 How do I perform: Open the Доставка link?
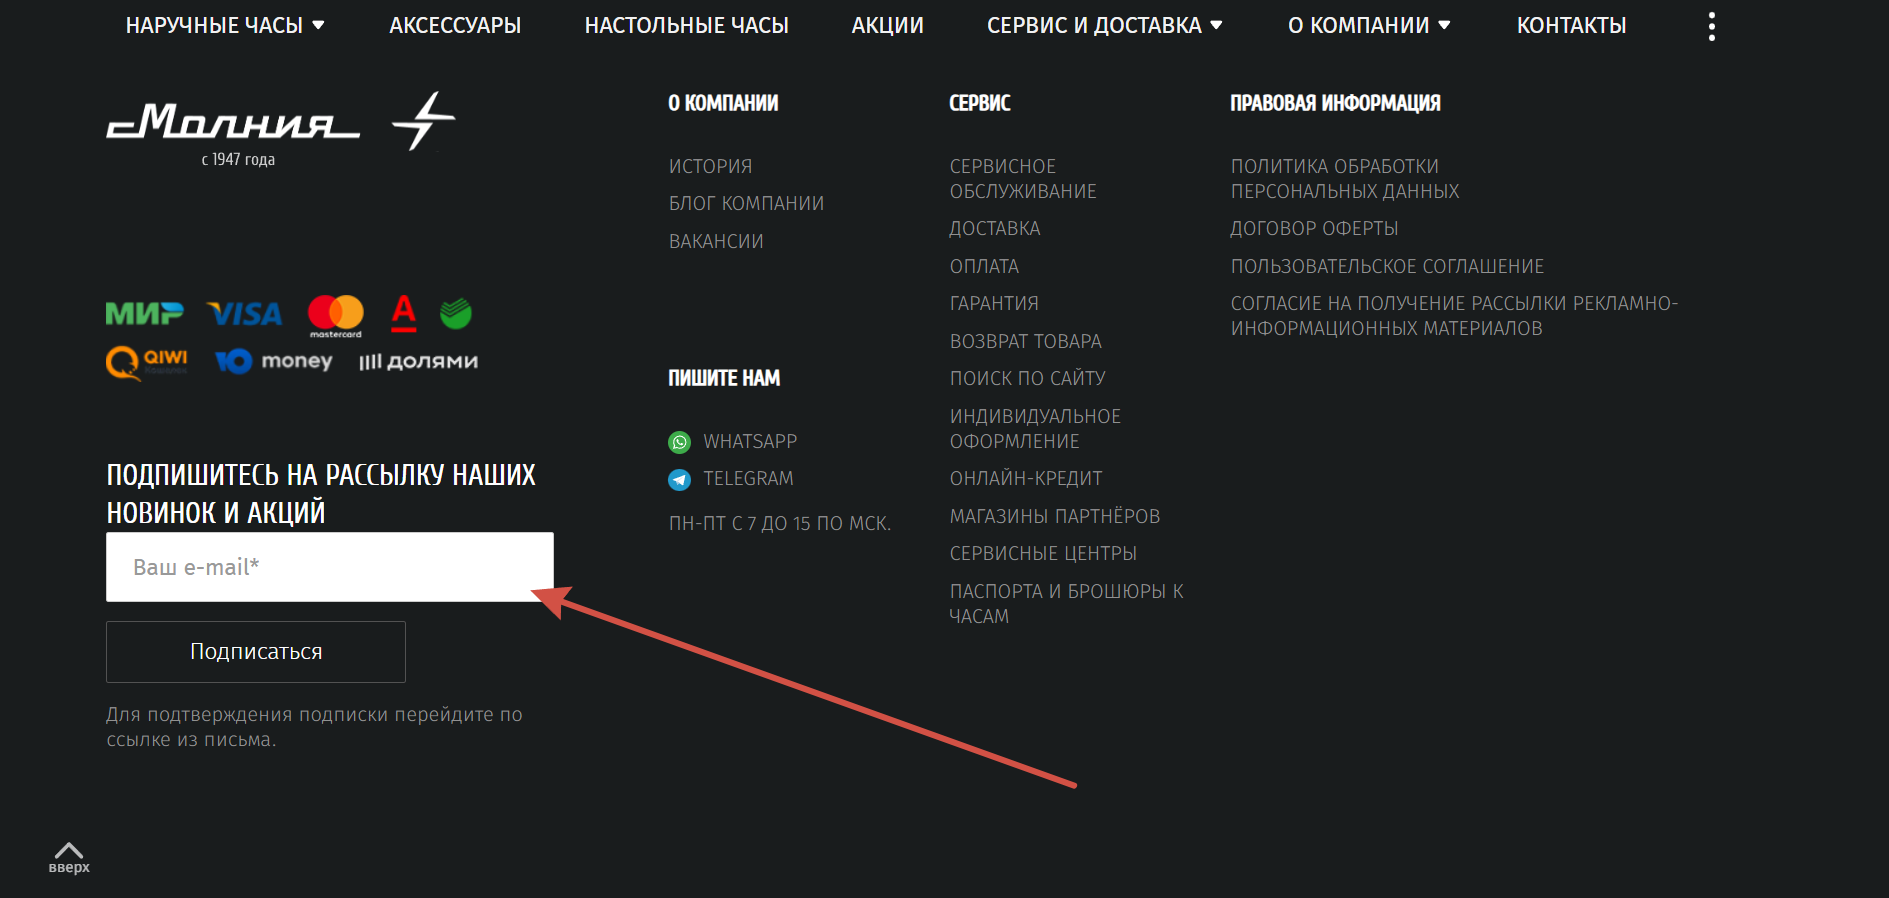(995, 228)
